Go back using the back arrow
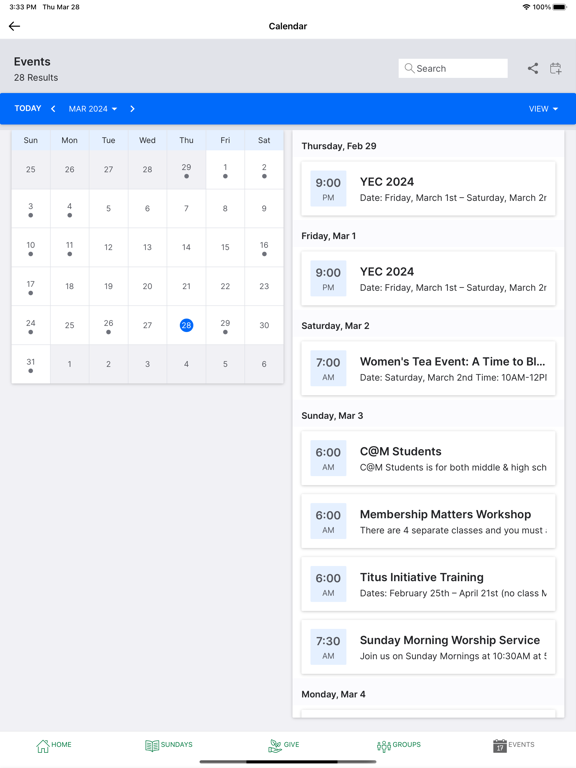This screenshot has height=768, width=576. [x=14, y=26]
